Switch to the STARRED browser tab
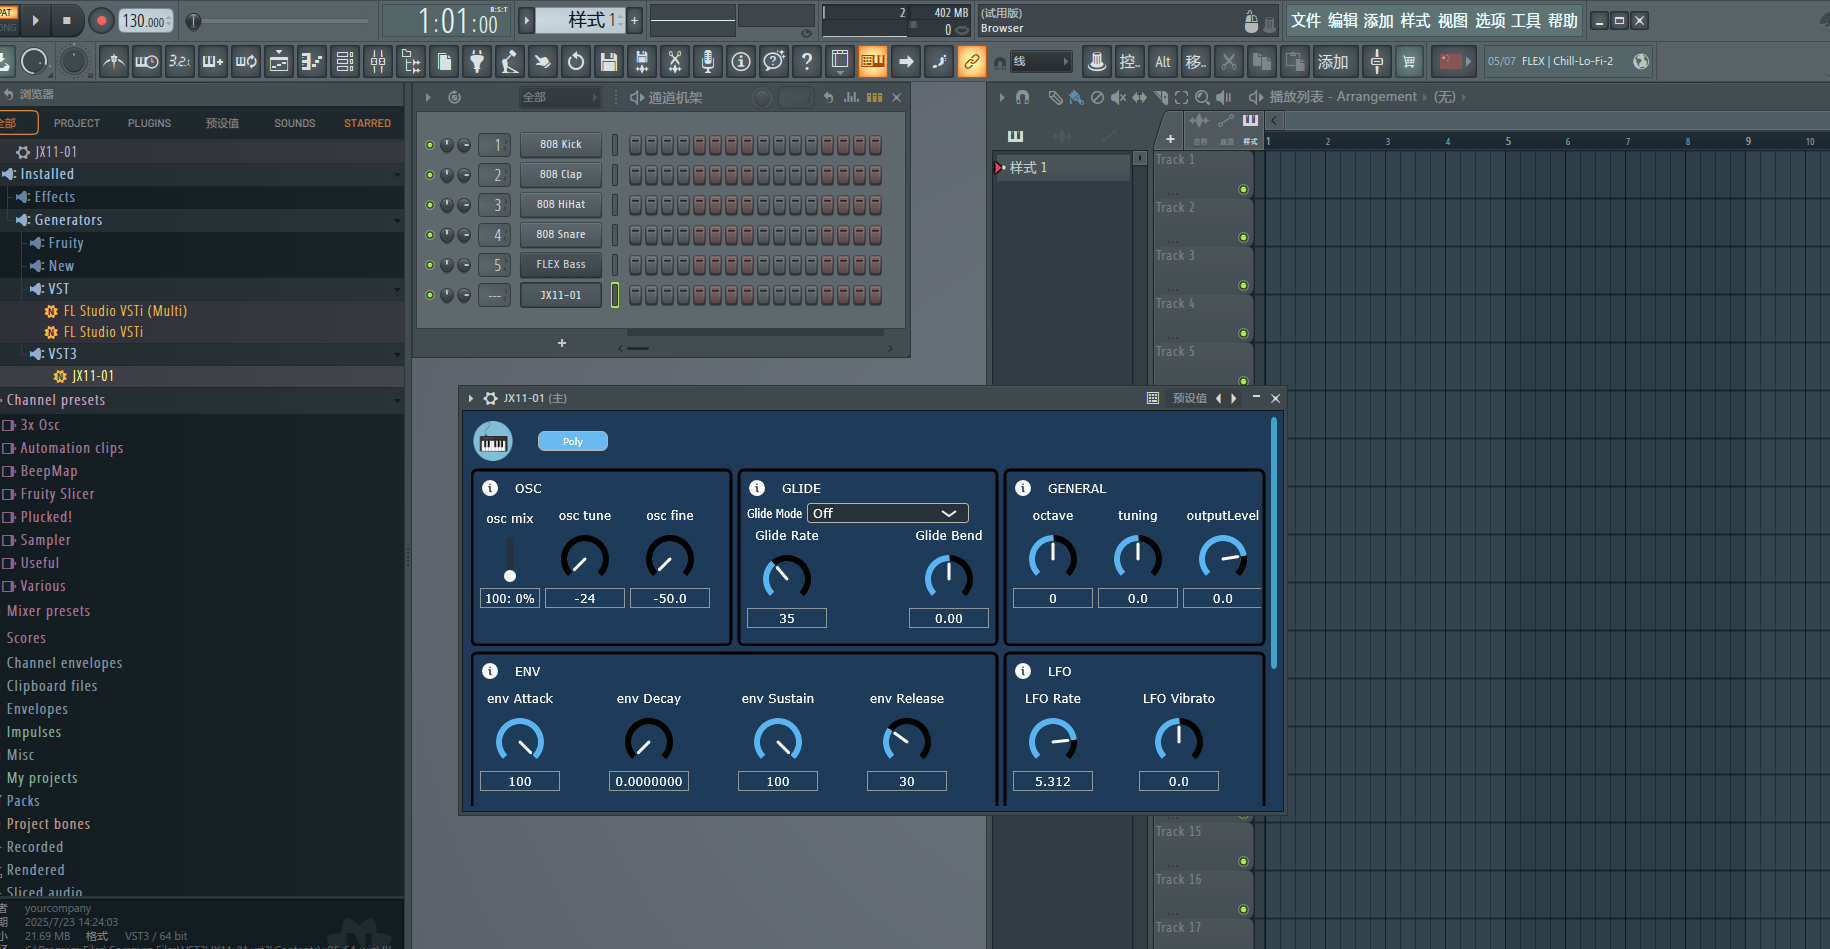This screenshot has width=1830, height=949. (368, 123)
